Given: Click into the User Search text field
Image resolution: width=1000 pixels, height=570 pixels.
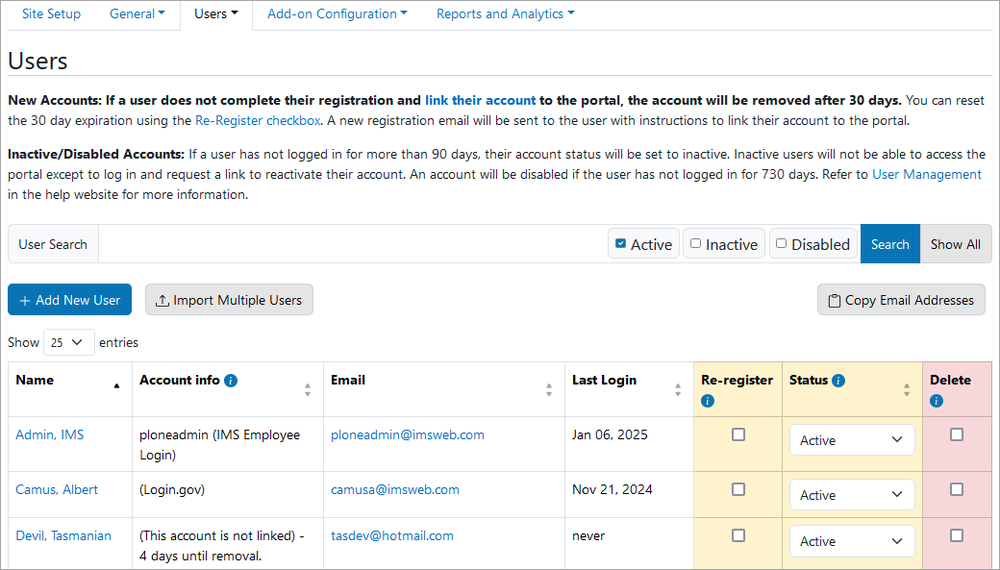Looking at the screenshot, I should point(352,244).
